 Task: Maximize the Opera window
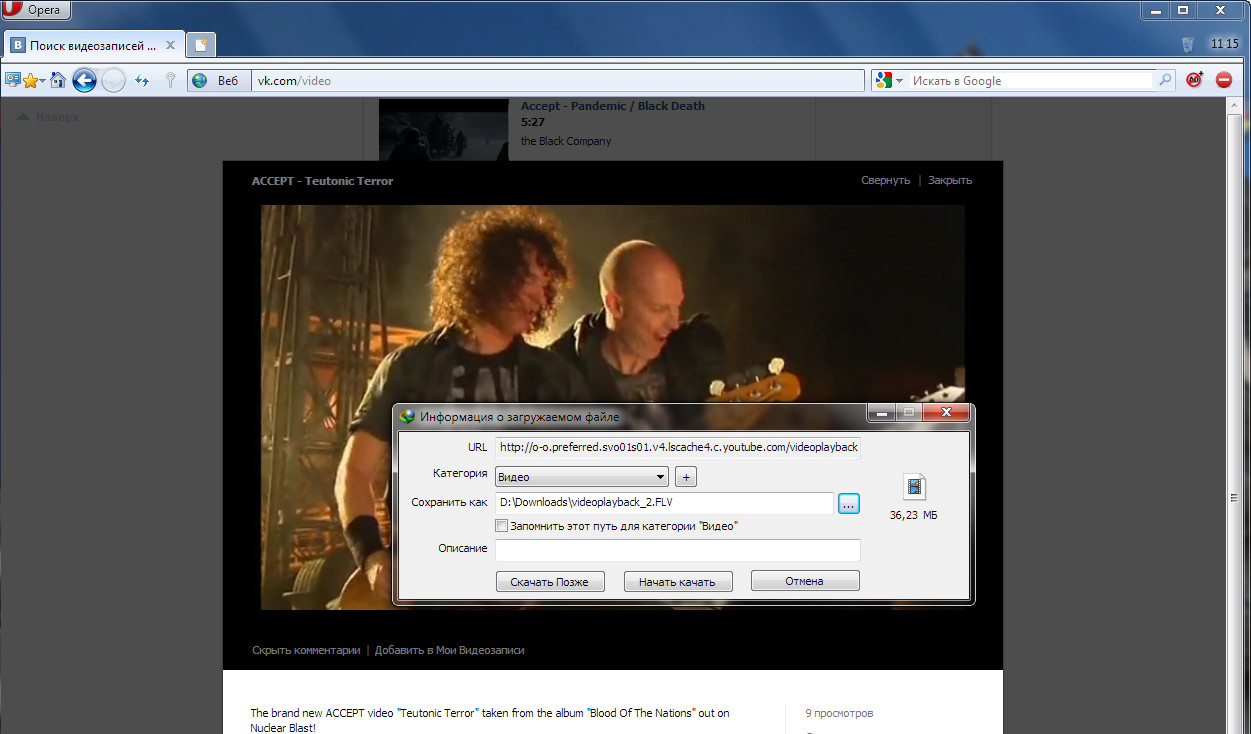(1183, 10)
